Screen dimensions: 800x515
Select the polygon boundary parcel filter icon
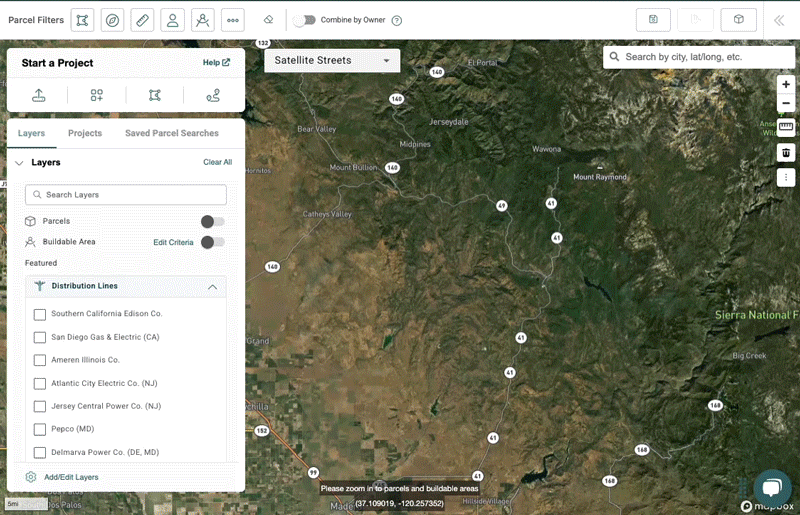click(82, 20)
